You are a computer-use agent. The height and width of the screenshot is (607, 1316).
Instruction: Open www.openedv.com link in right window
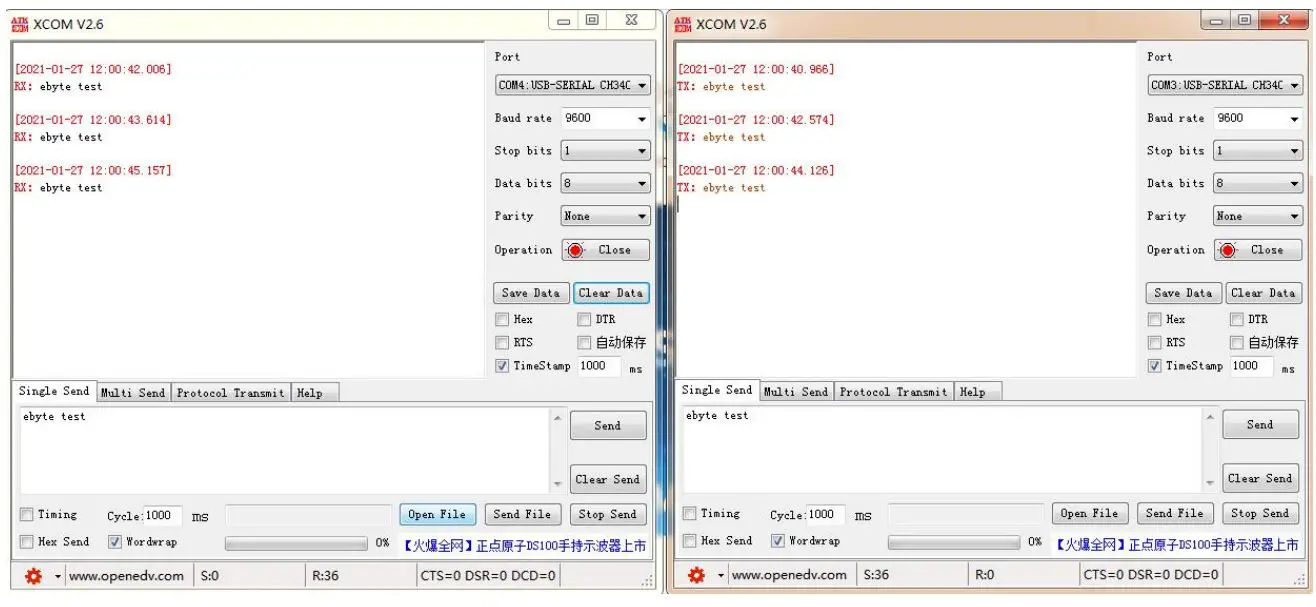click(x=789, y=576)
